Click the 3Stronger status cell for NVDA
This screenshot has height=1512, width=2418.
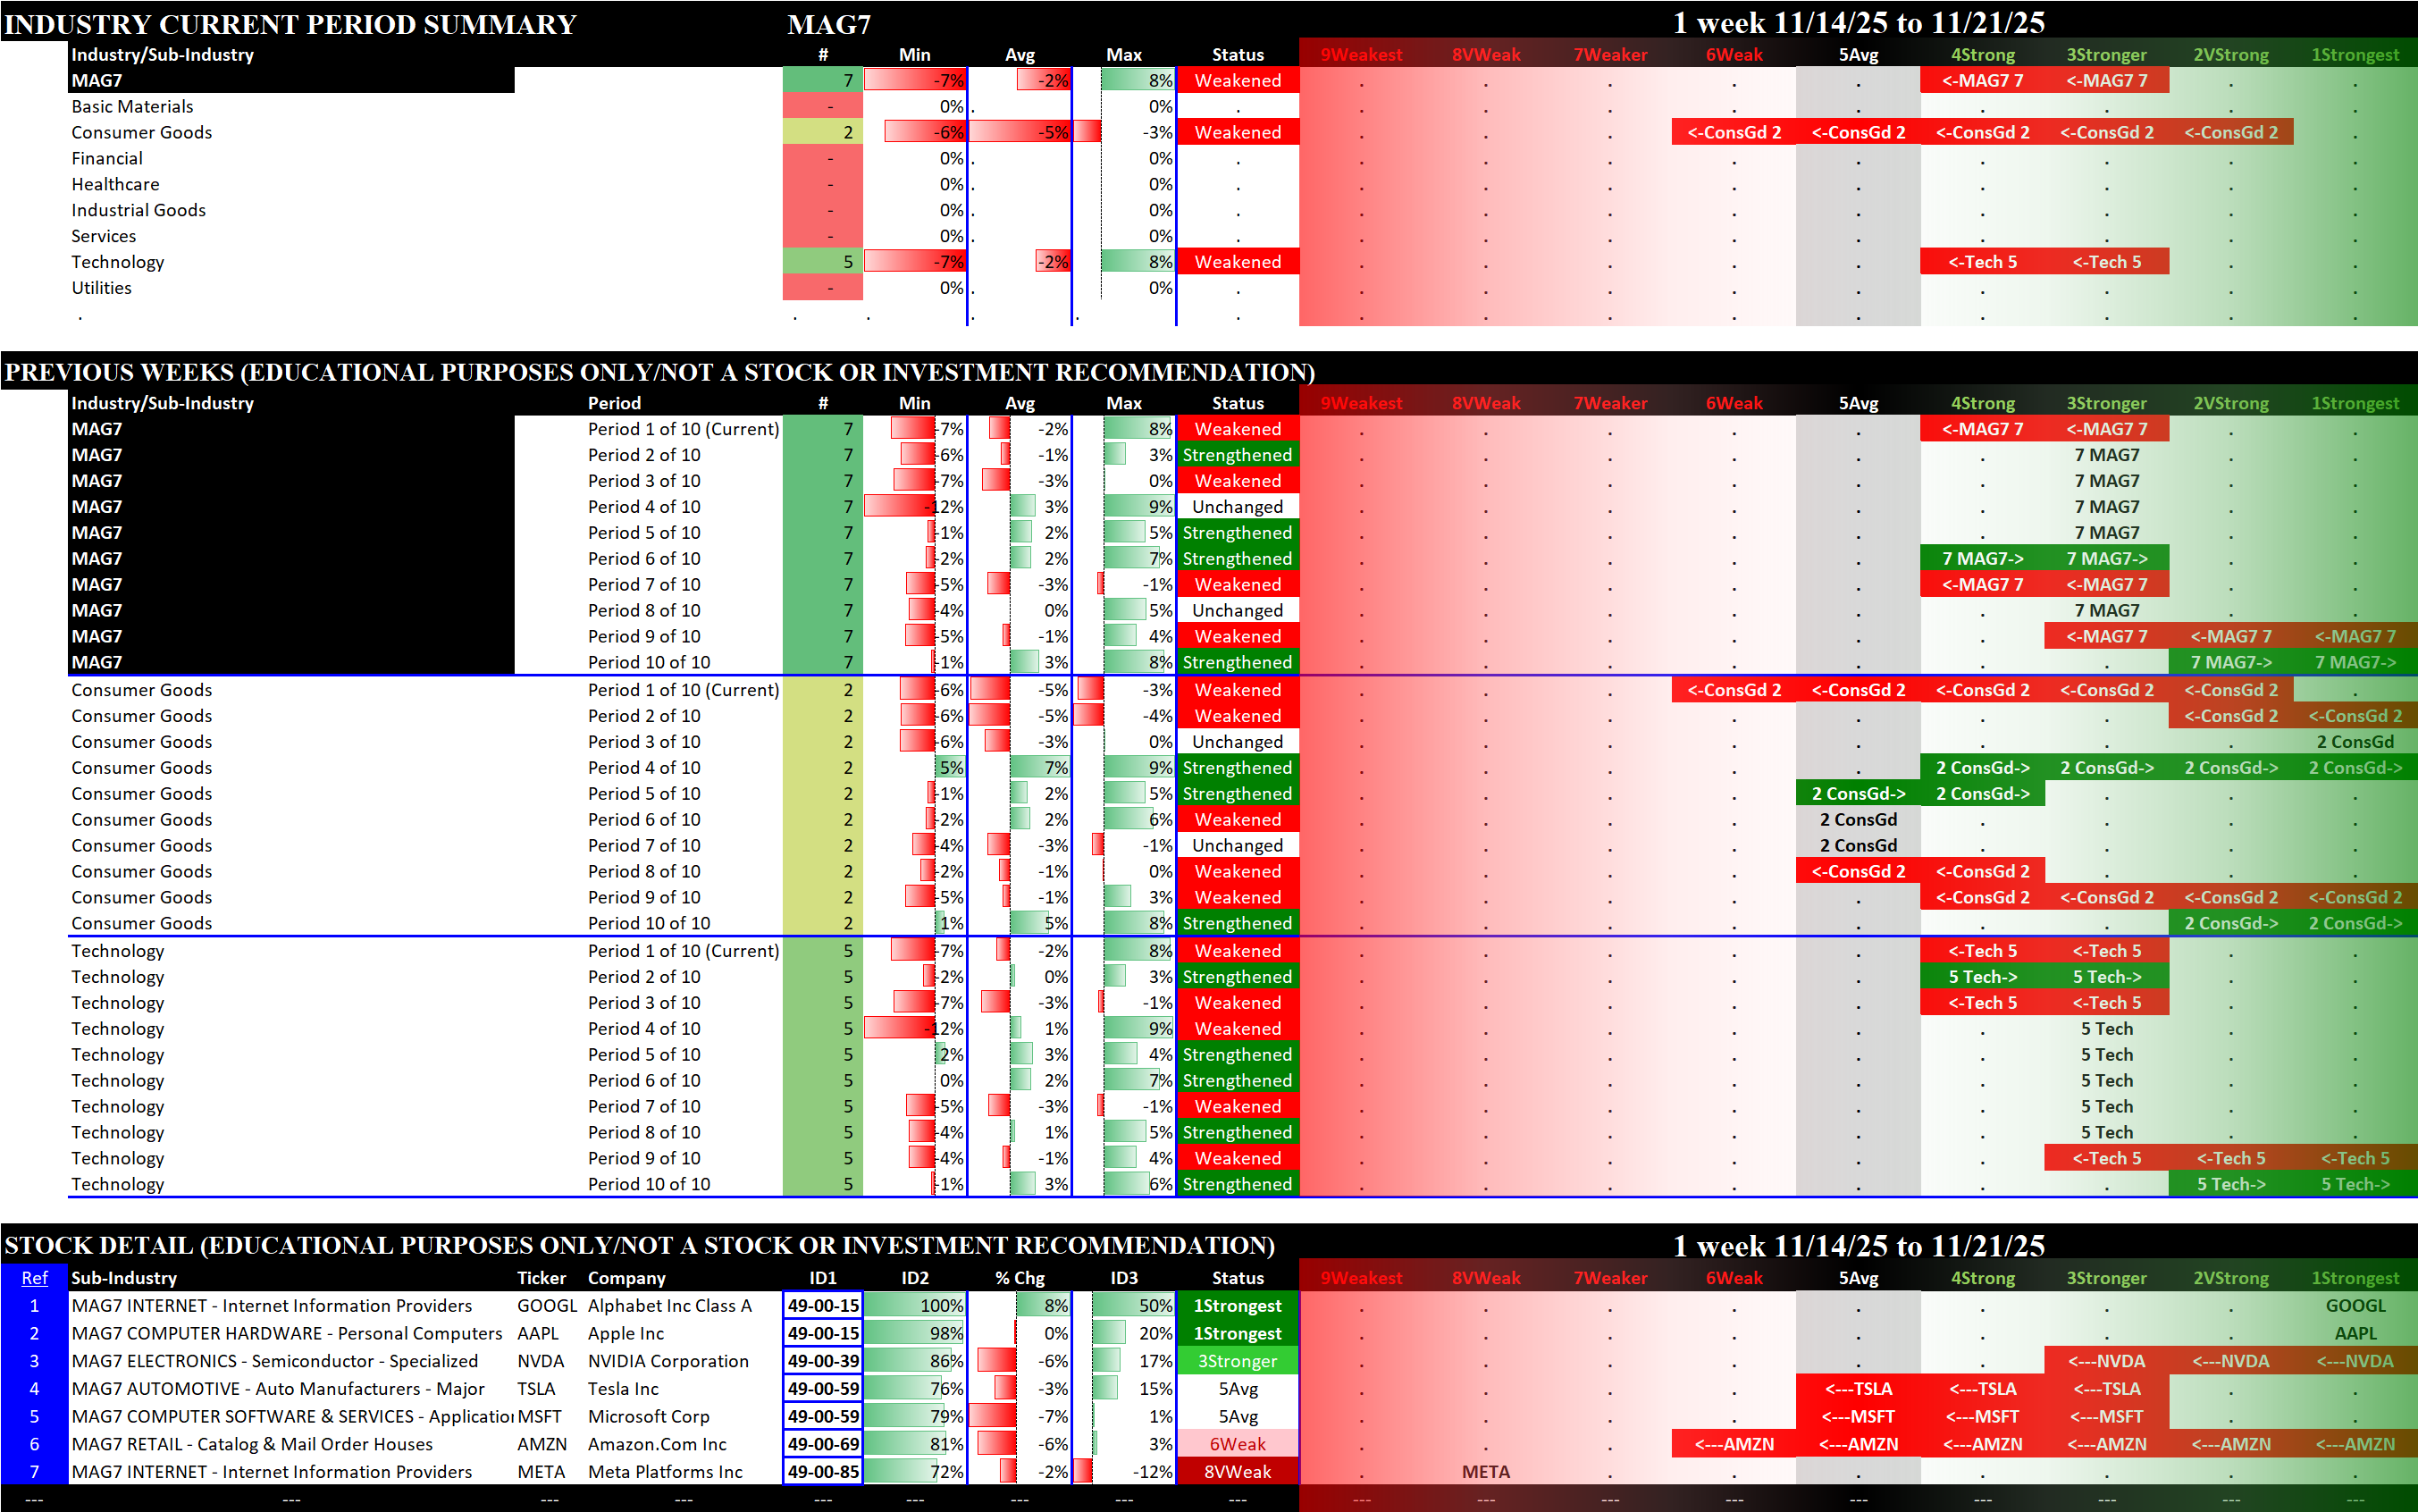click(x=1237, y=1361)
